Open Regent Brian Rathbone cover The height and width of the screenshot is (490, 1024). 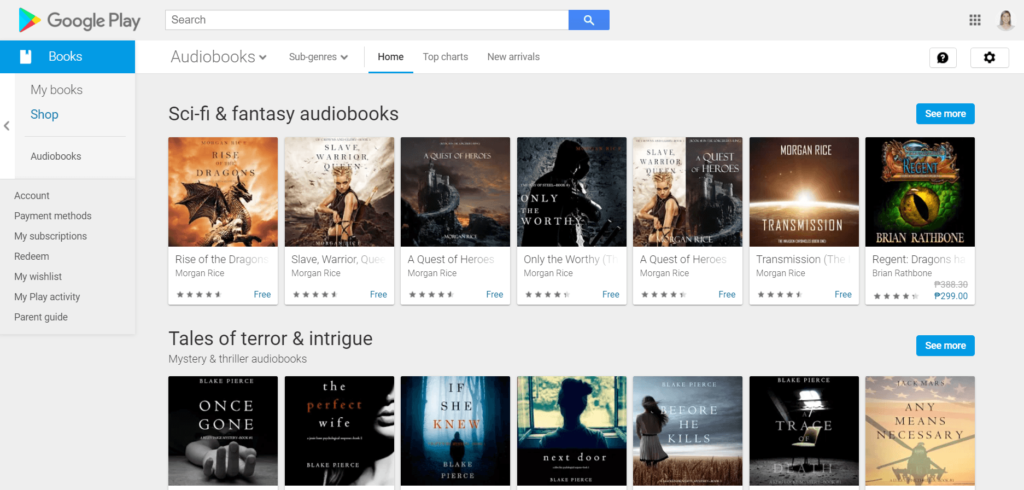point(920,191)
